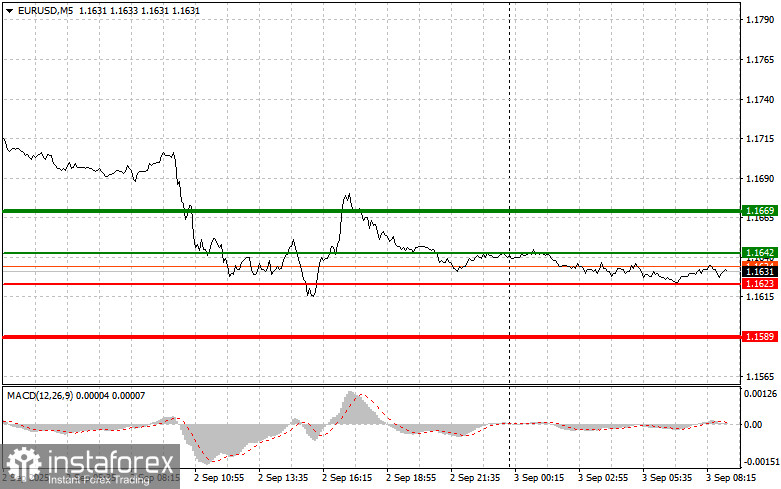Click the time label 3 Sep 00:15

[x=539, y=478]
